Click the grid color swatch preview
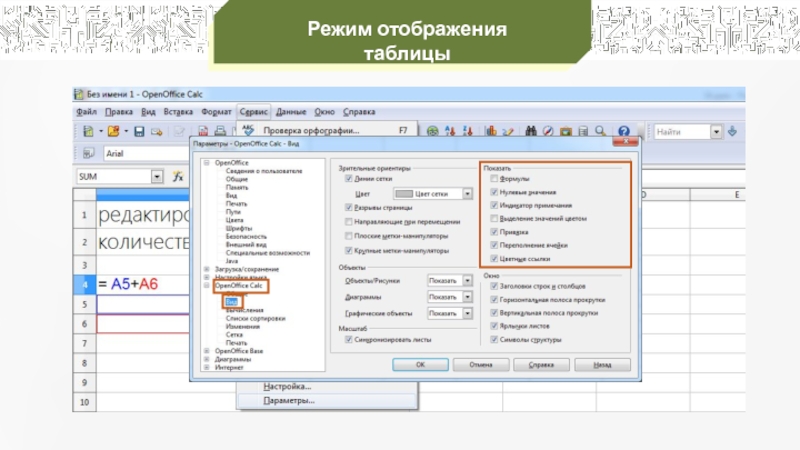800x450 pixels. [405, 193]
